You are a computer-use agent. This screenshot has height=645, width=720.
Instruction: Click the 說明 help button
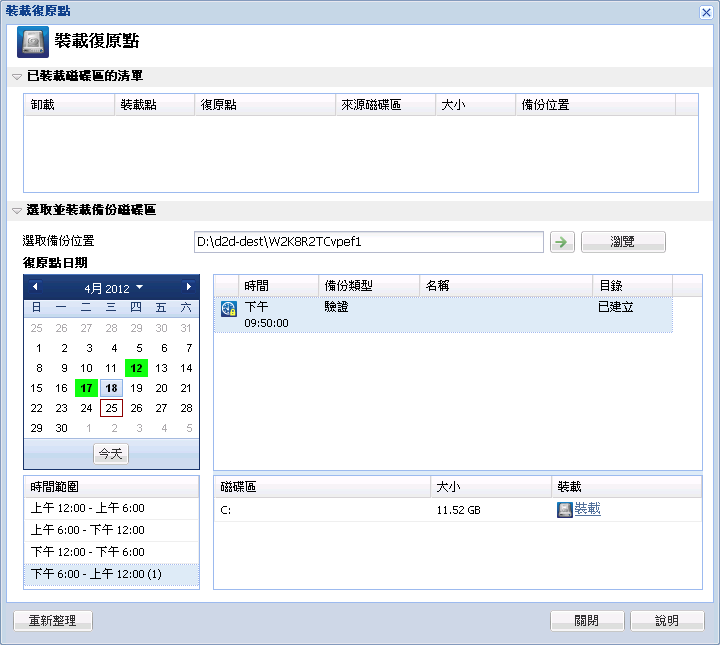pyautogui.click(x=667, y=621)
